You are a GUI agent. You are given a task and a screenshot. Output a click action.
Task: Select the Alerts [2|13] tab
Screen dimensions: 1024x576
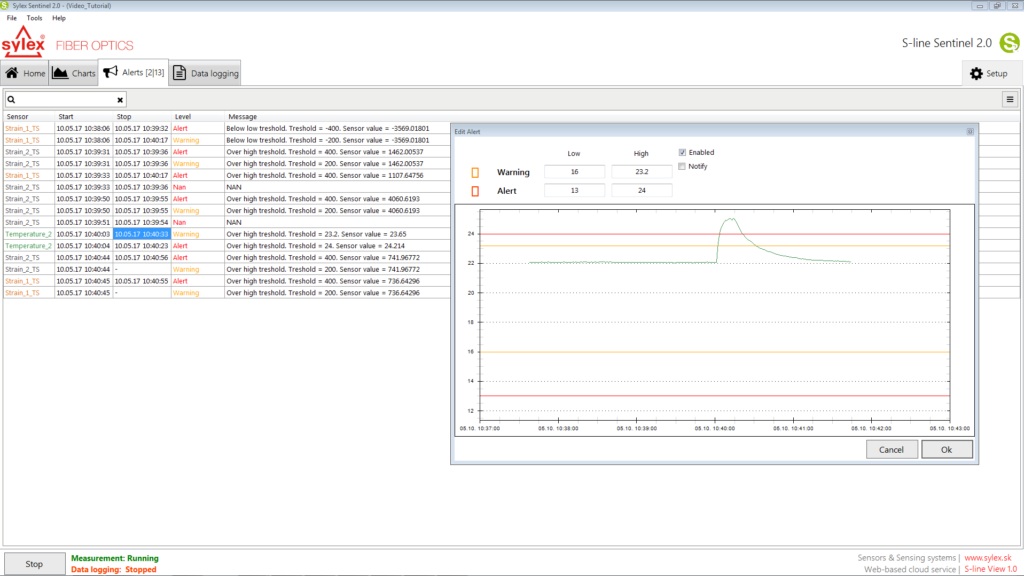click(133, 72)
